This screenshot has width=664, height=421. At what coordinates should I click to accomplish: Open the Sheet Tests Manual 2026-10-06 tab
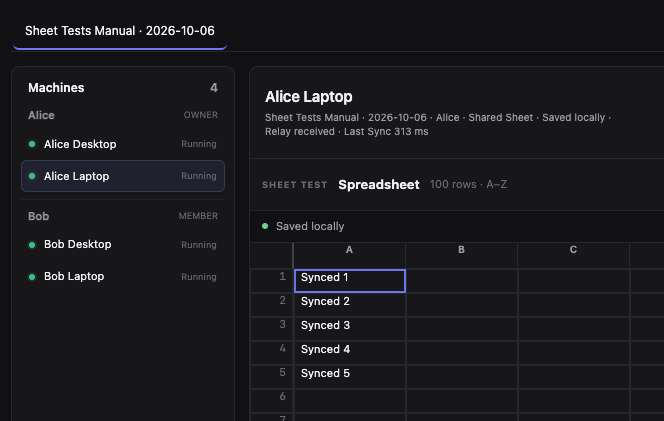[120, 31]
